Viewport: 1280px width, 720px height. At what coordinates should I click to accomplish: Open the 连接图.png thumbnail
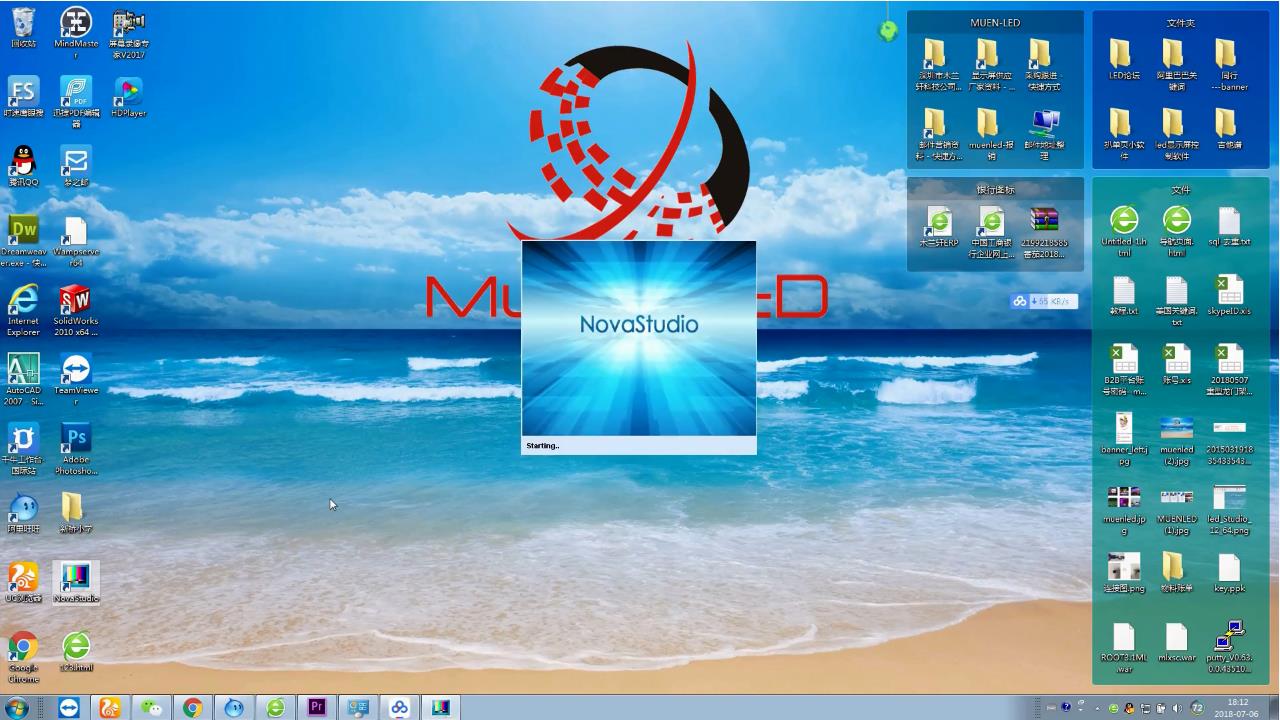tap(1124, 573)
